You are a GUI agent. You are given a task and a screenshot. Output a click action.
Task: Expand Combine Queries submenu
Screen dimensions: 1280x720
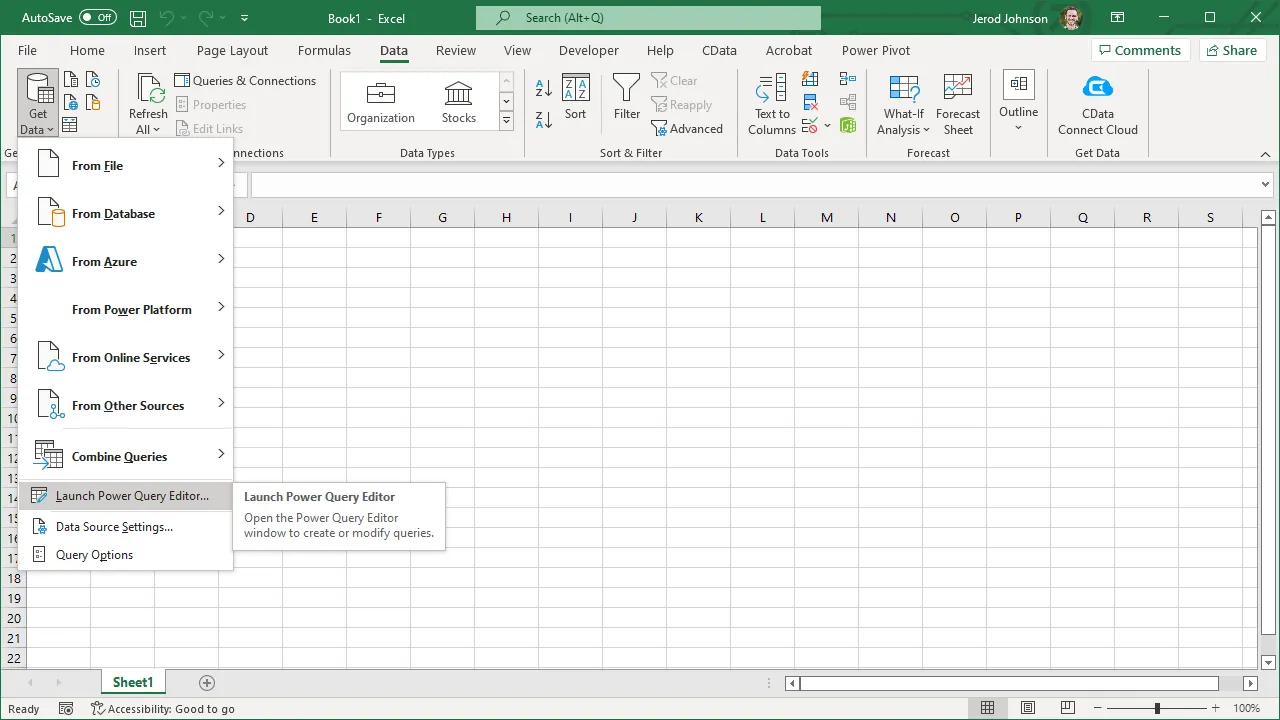126,455
